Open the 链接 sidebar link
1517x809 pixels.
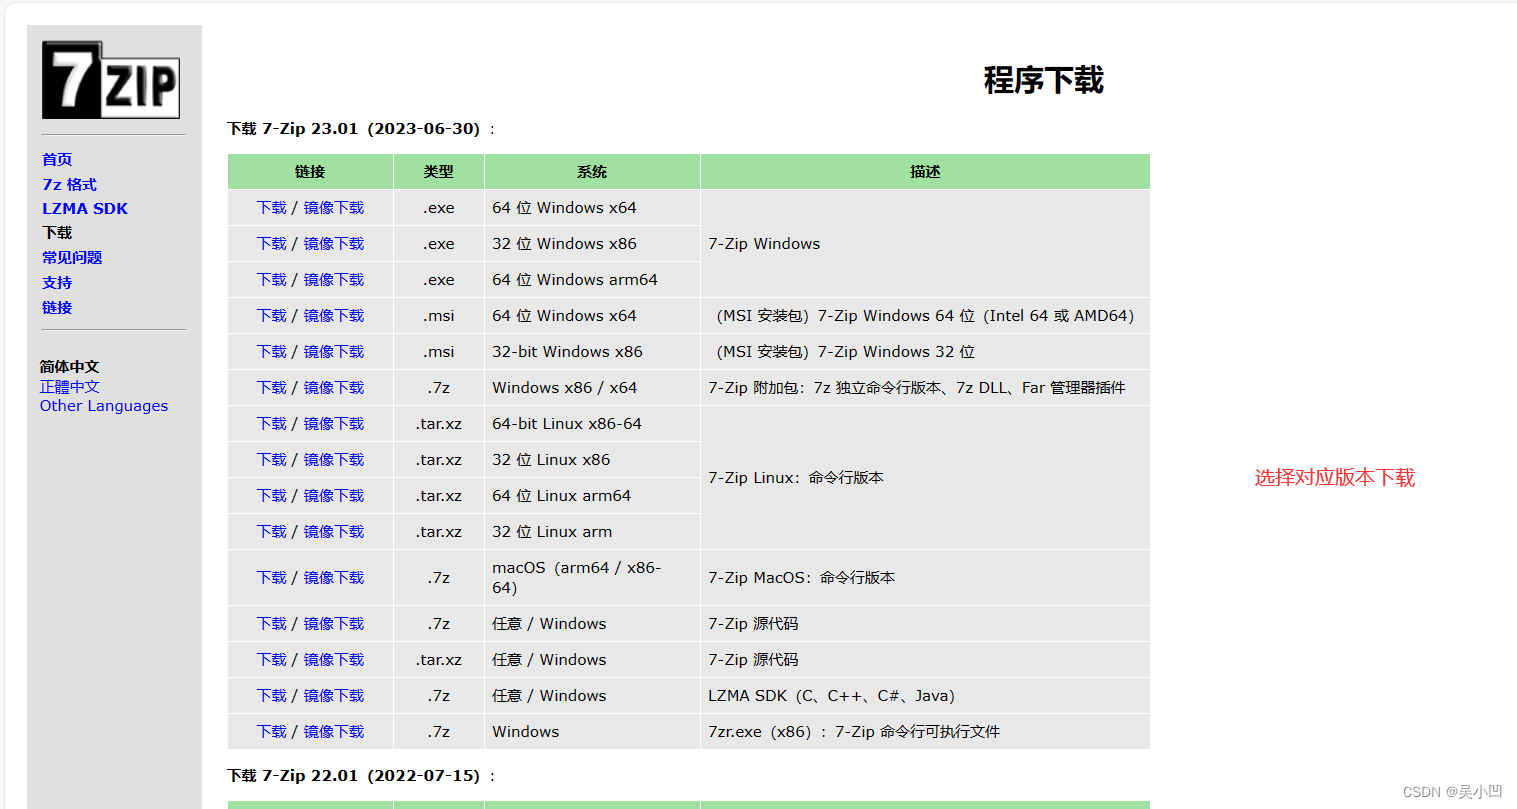[57, 307]
